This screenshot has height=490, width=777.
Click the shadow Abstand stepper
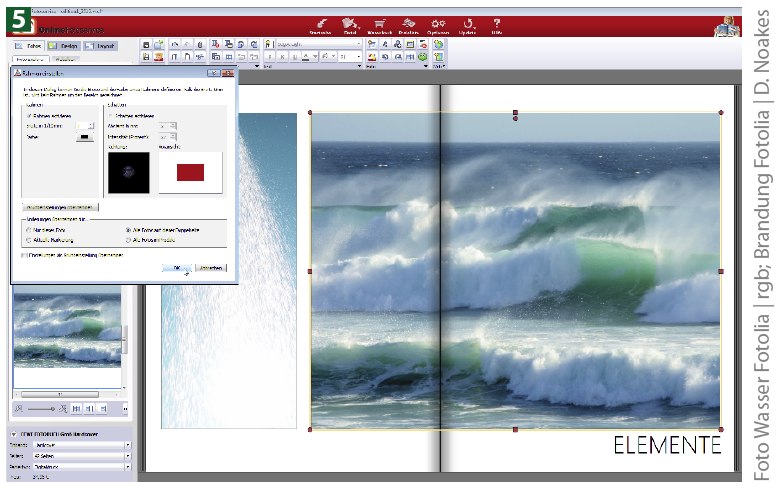(x=173, y=126)
